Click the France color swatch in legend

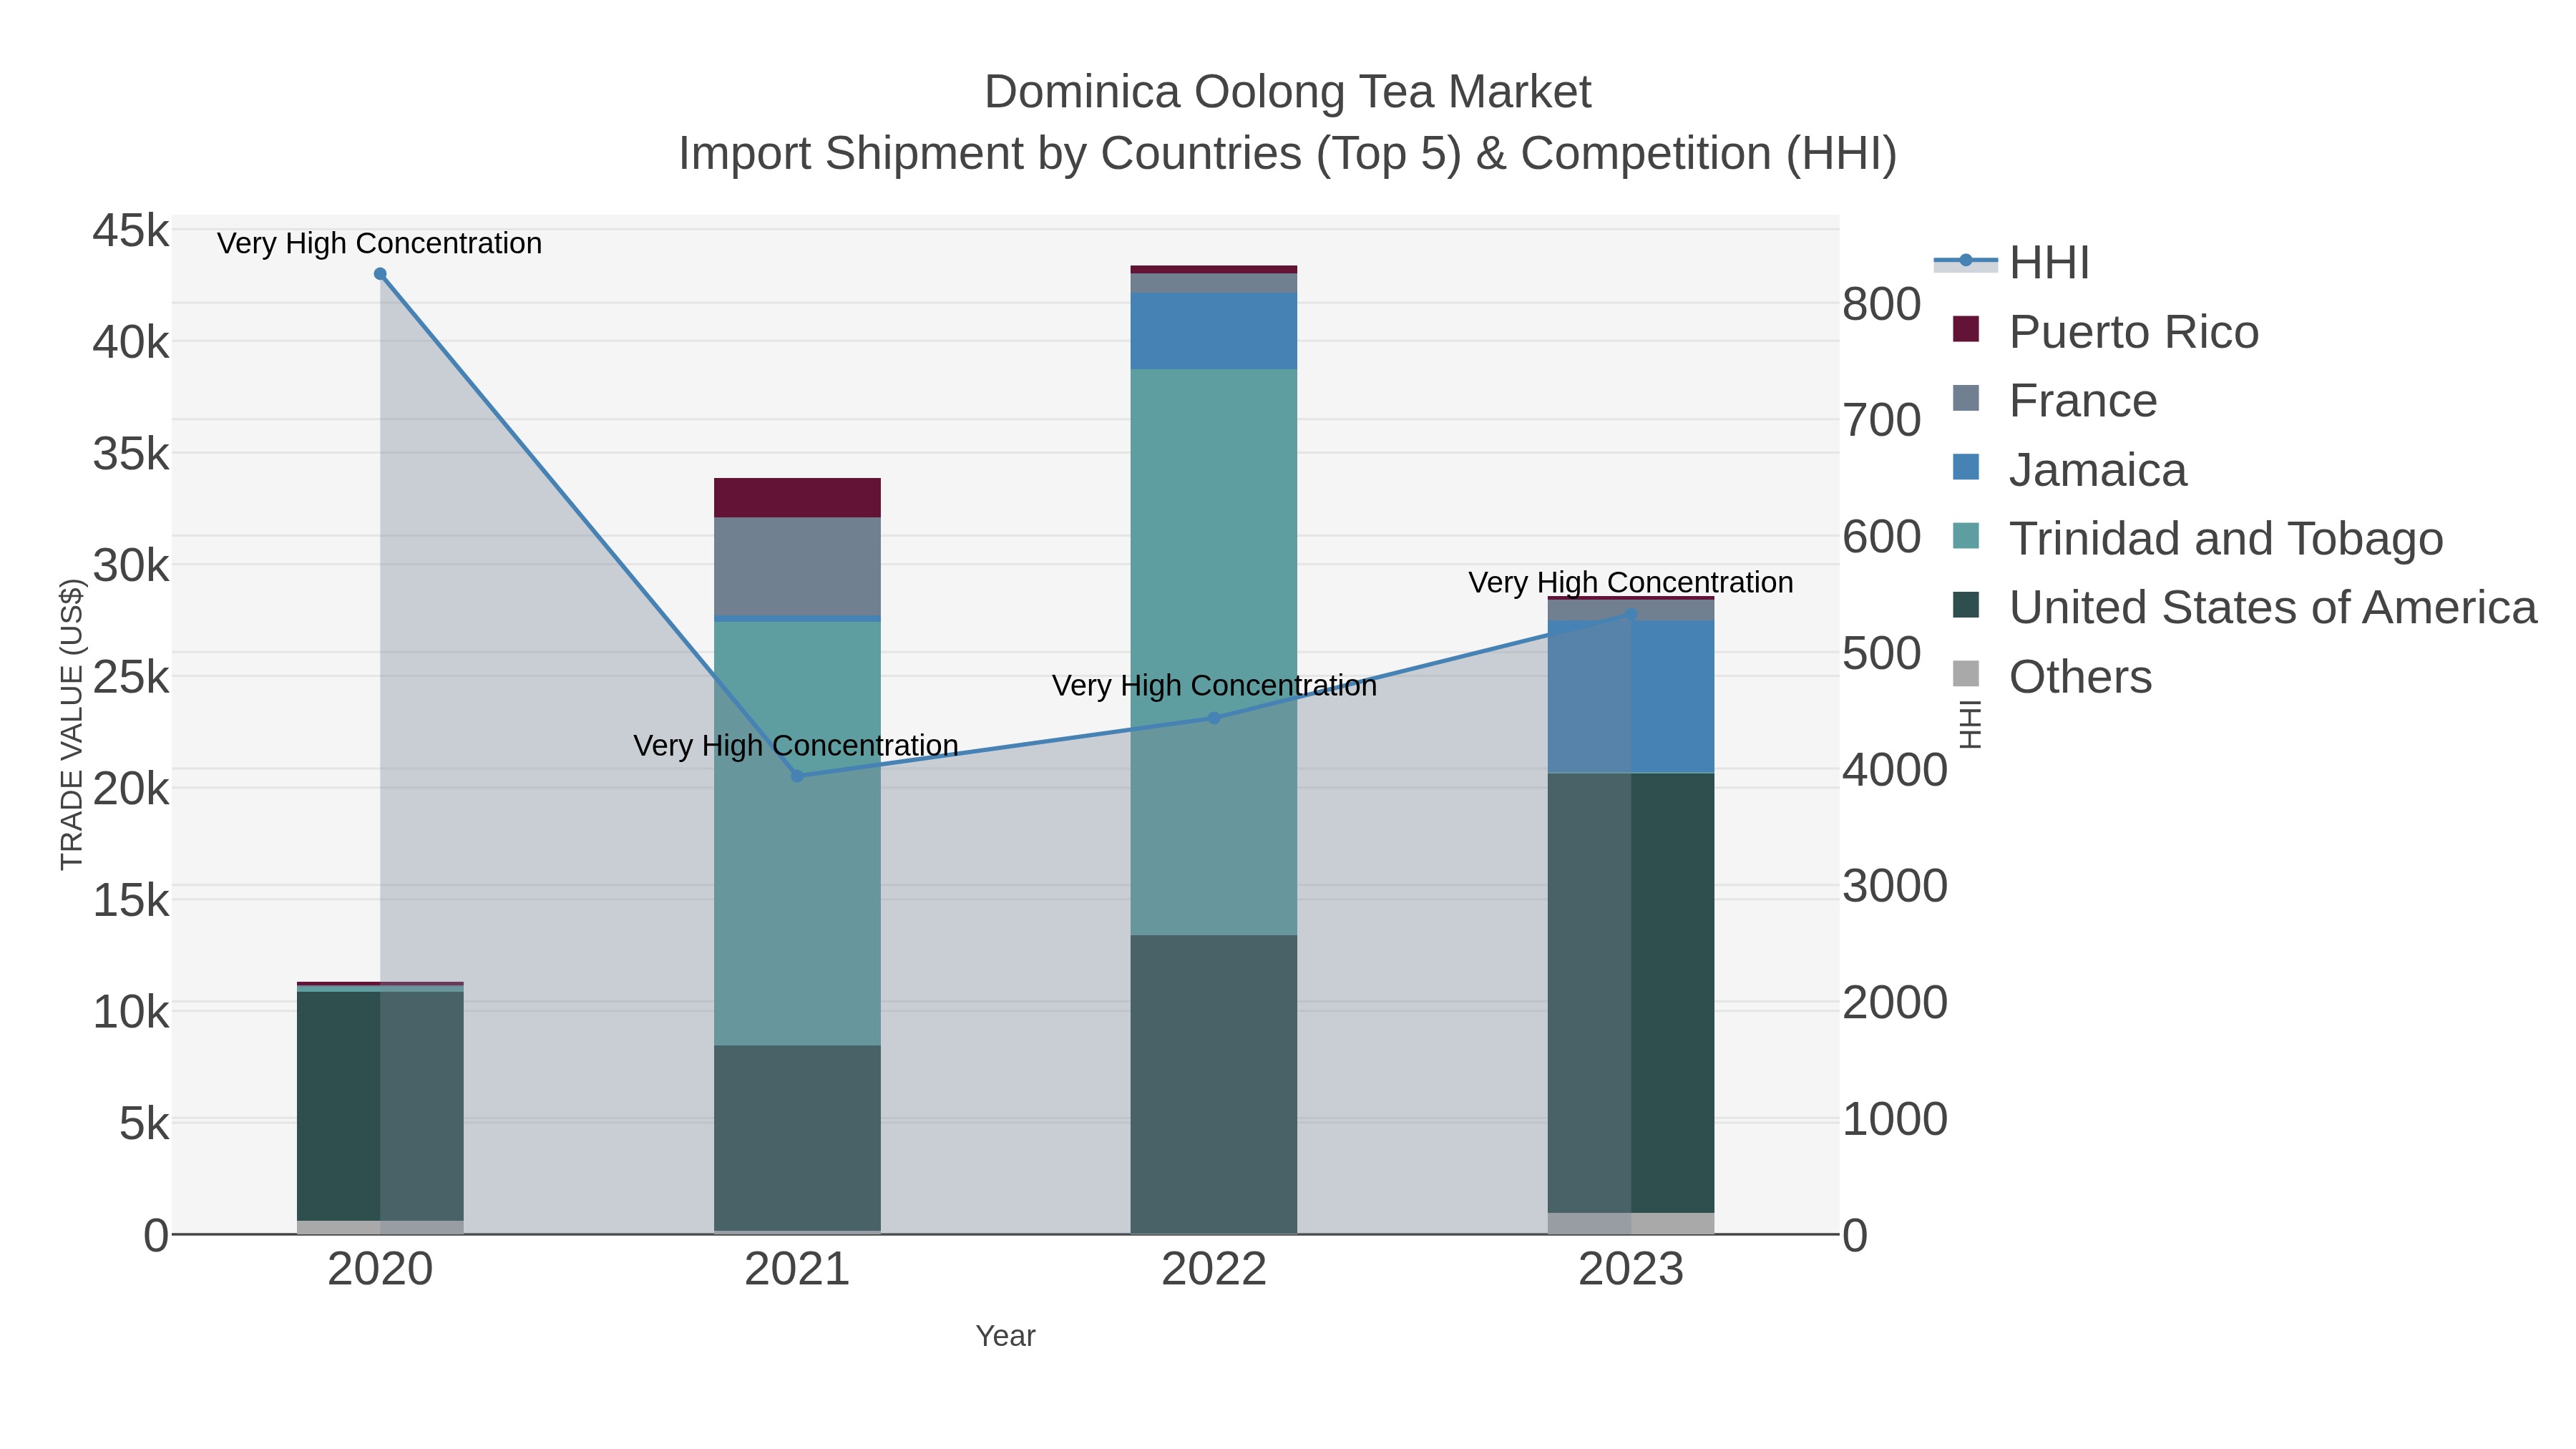click(x=1966, y=398)
